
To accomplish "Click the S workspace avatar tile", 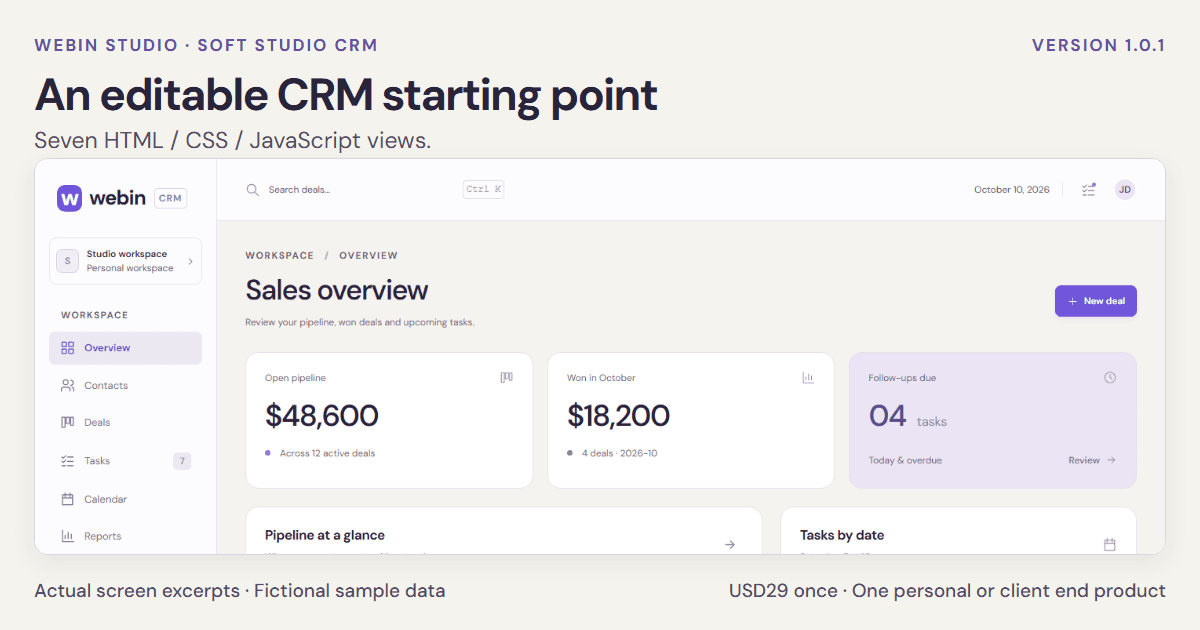I will pyautogui.click(x=68, y=261).
